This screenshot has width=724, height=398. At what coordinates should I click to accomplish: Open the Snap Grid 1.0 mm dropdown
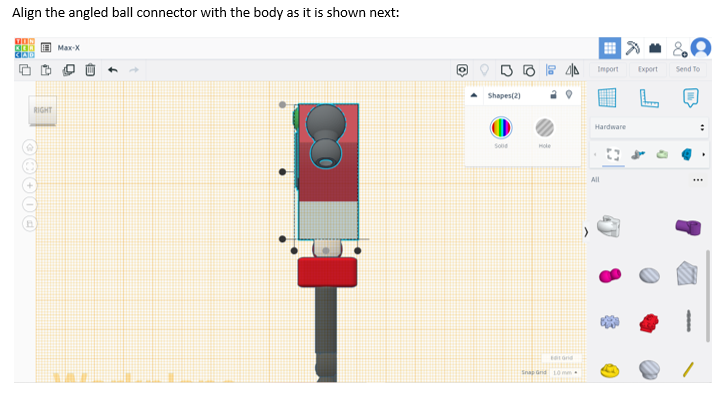pyautogui.click(x=565, y=373)
